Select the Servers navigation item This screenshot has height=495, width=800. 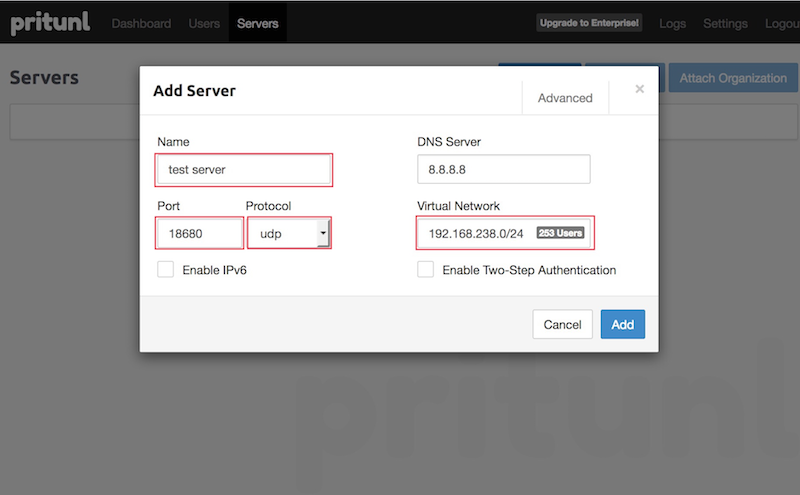[258, 23]
